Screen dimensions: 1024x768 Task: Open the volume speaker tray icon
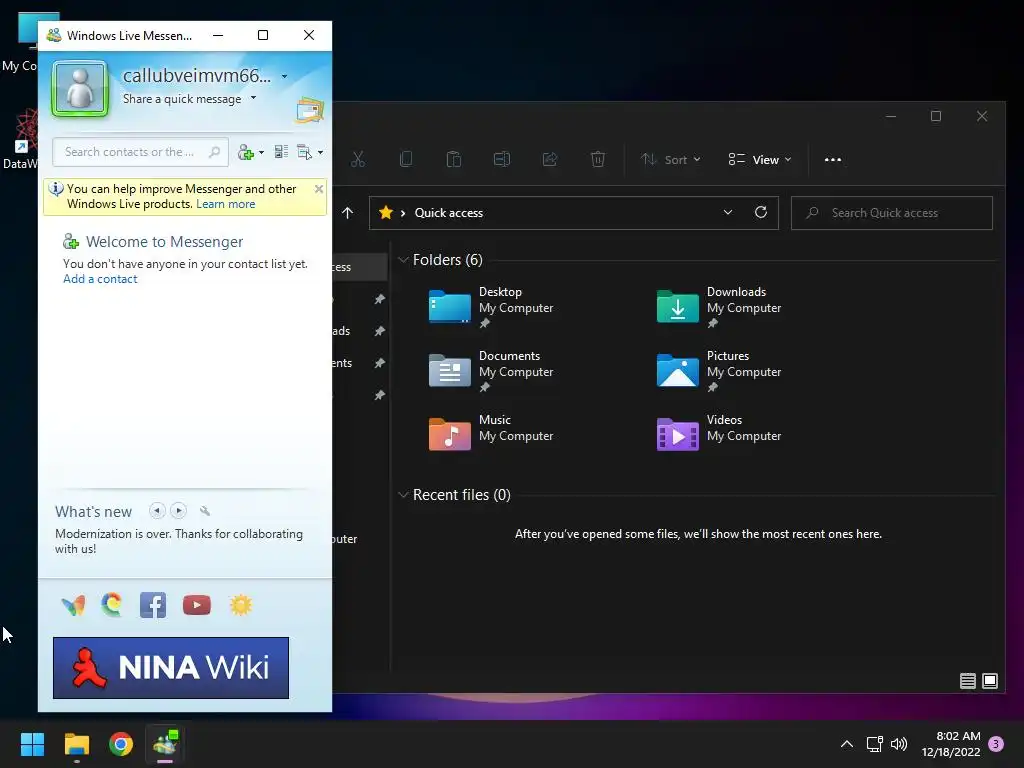coord(899,744)
